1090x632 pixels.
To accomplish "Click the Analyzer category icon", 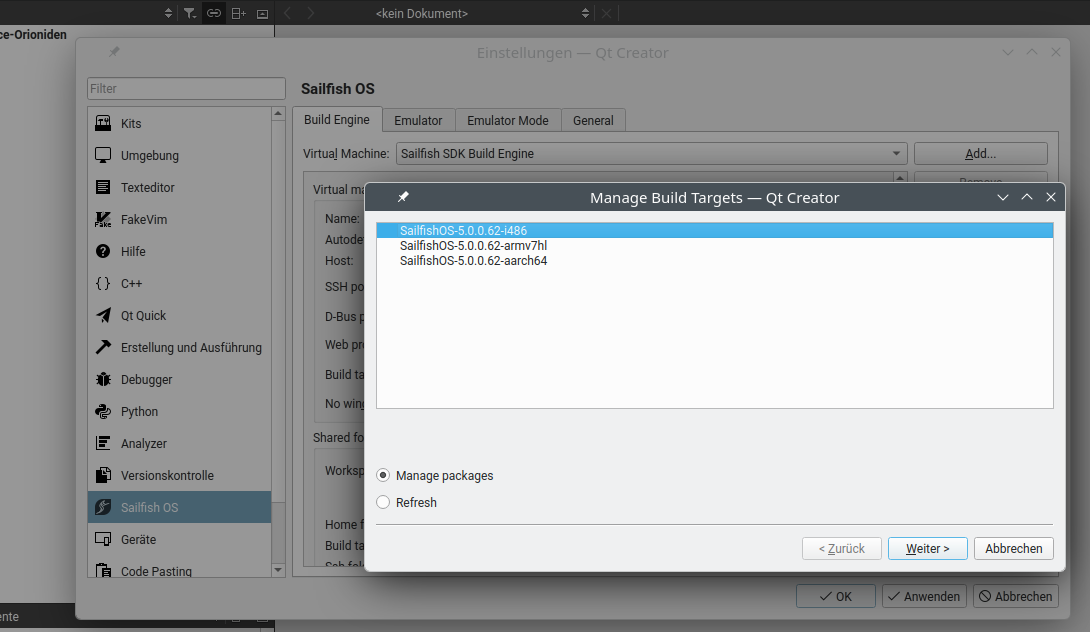I will [x=103, y=444].
